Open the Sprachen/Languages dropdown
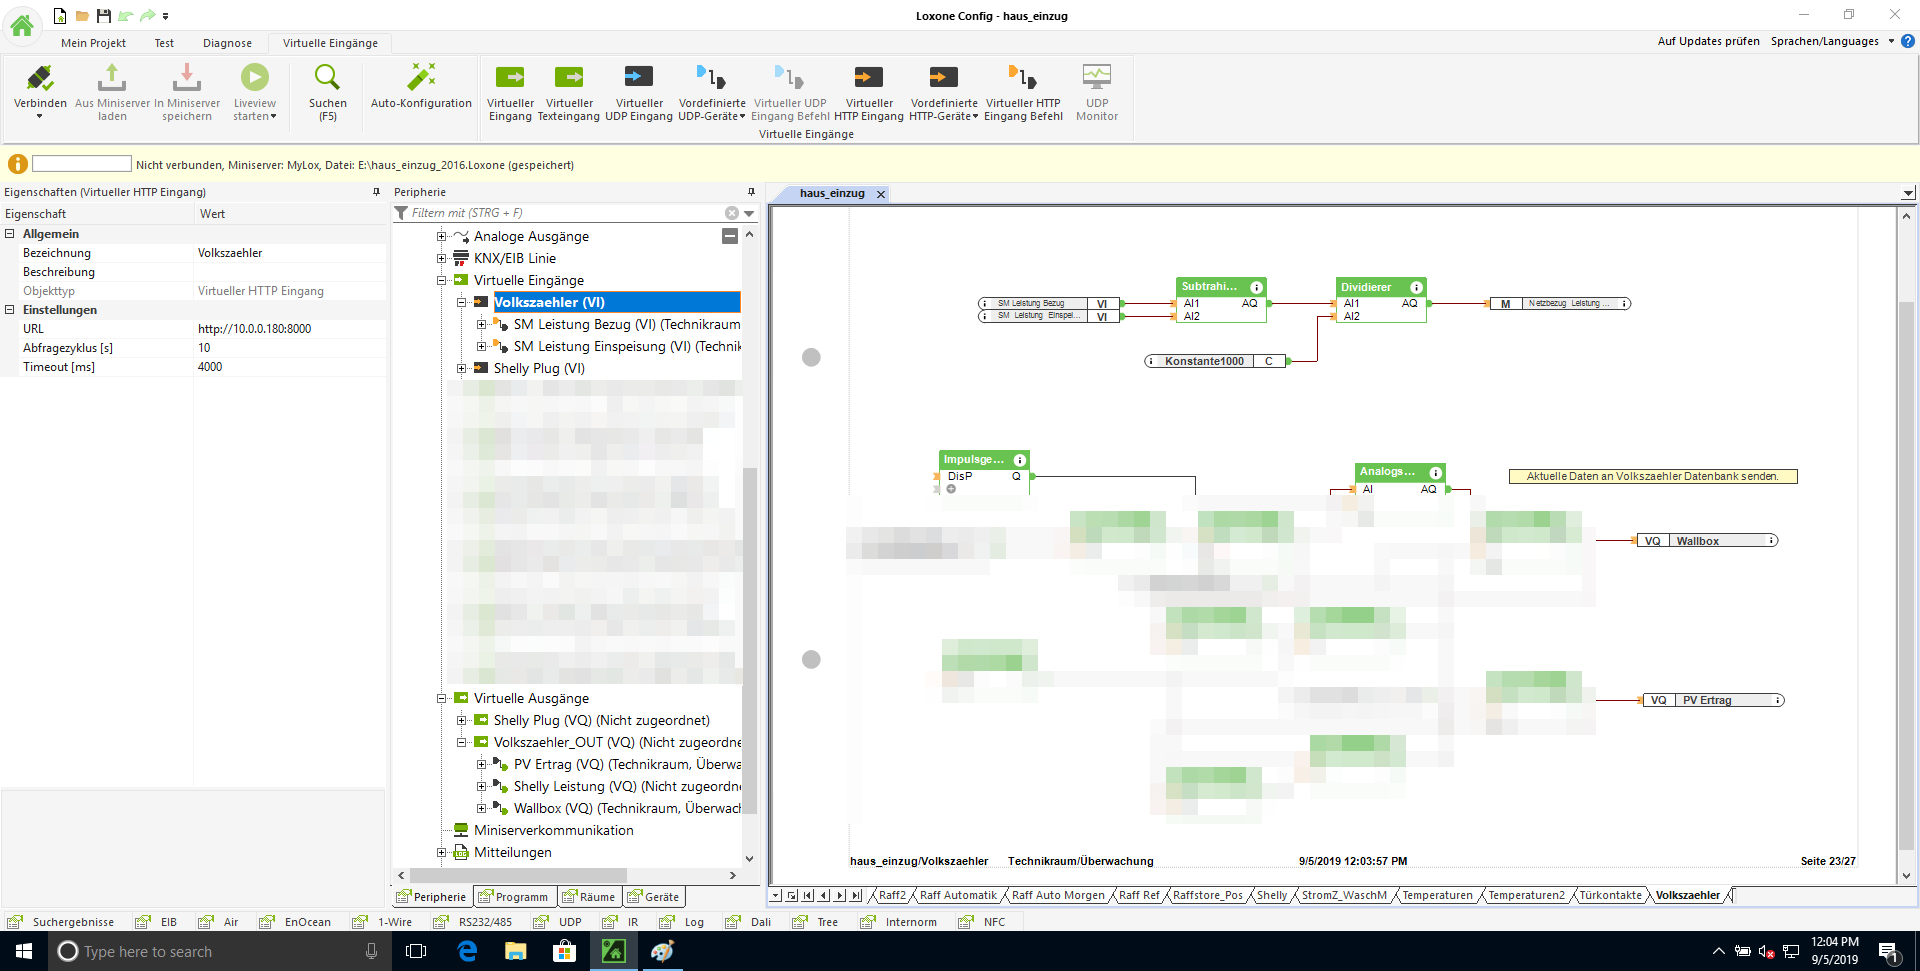The image size is (1920, 971). pos(1831,41)
